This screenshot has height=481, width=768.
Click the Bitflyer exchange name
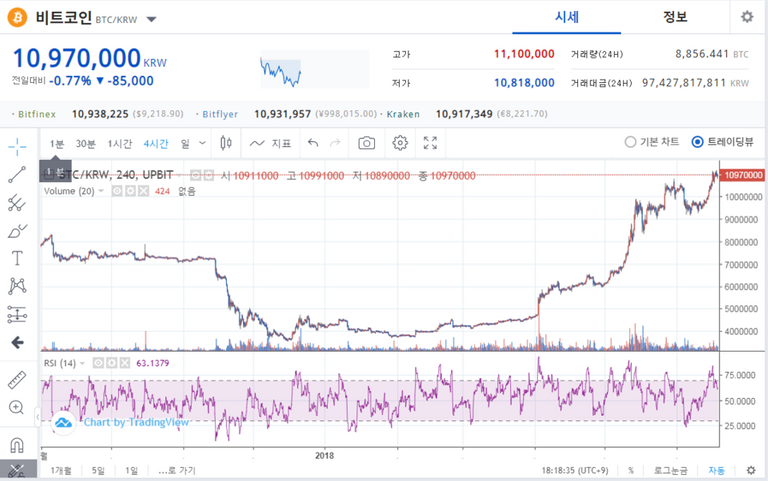point(220,114)
